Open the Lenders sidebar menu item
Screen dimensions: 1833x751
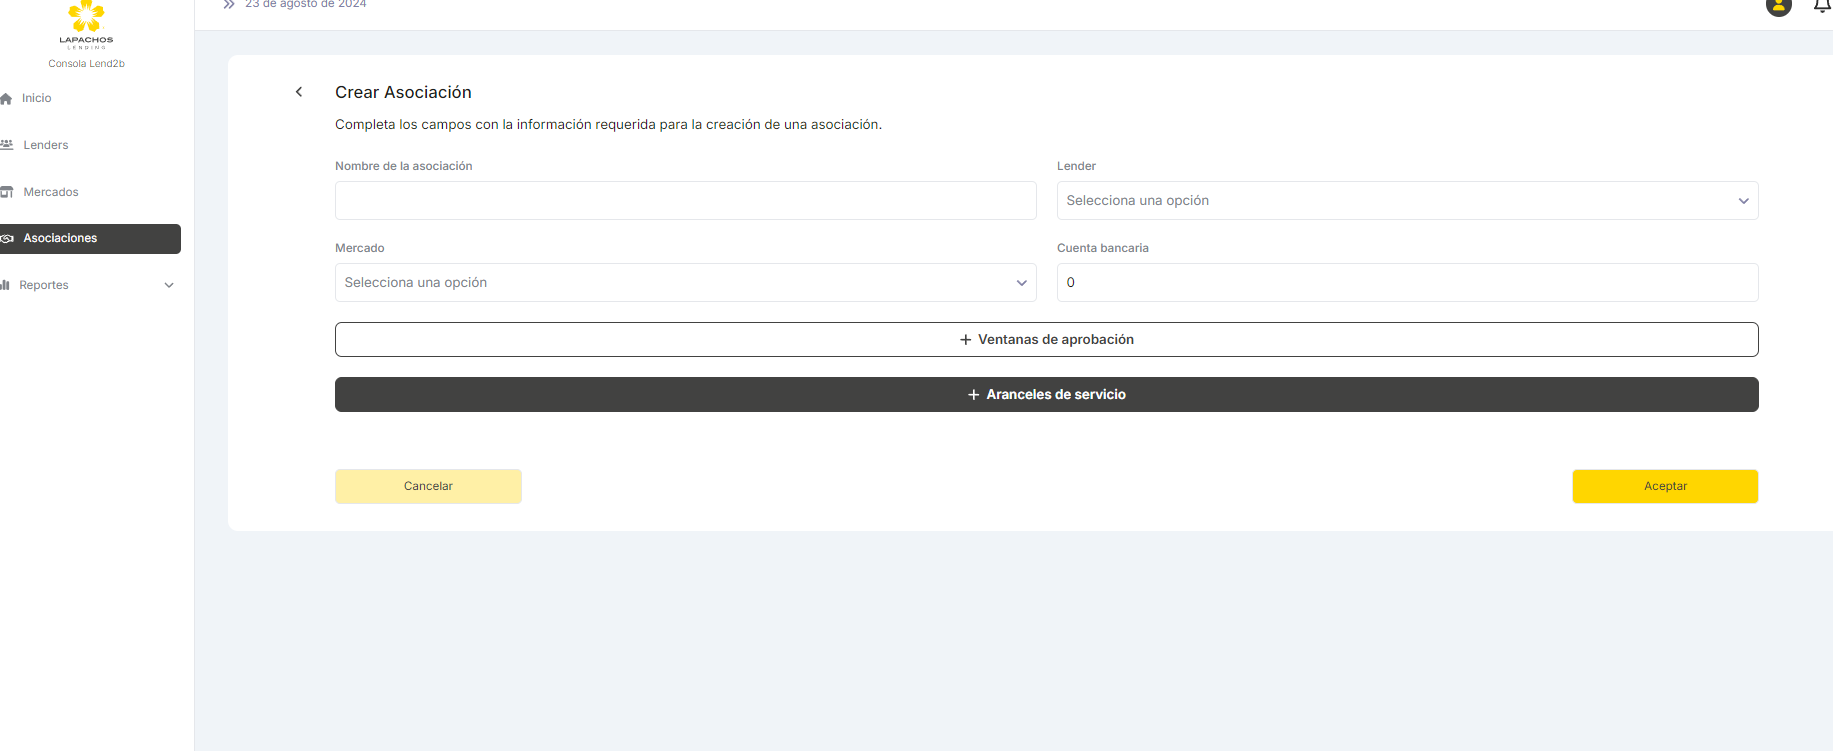46,145
